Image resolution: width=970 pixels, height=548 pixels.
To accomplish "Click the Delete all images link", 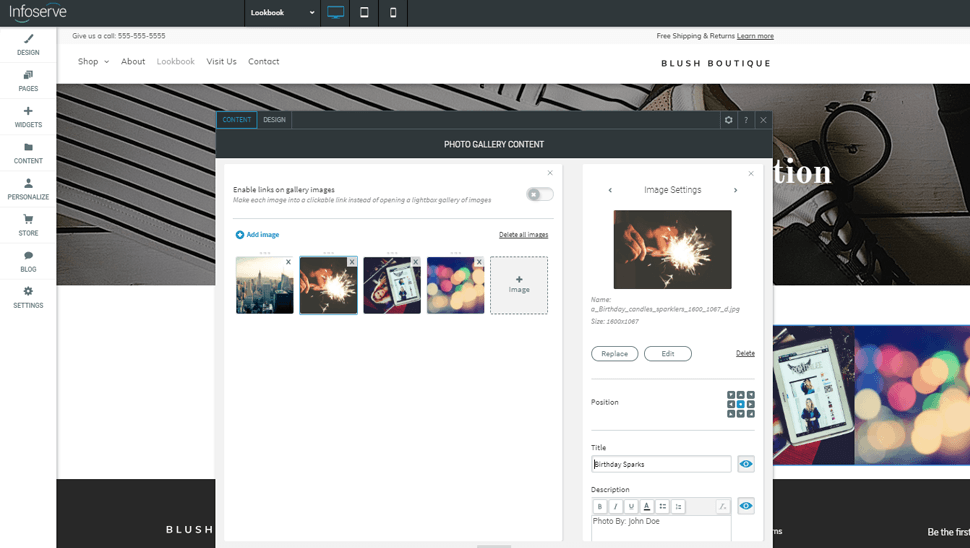I will [x=523, y=235].
